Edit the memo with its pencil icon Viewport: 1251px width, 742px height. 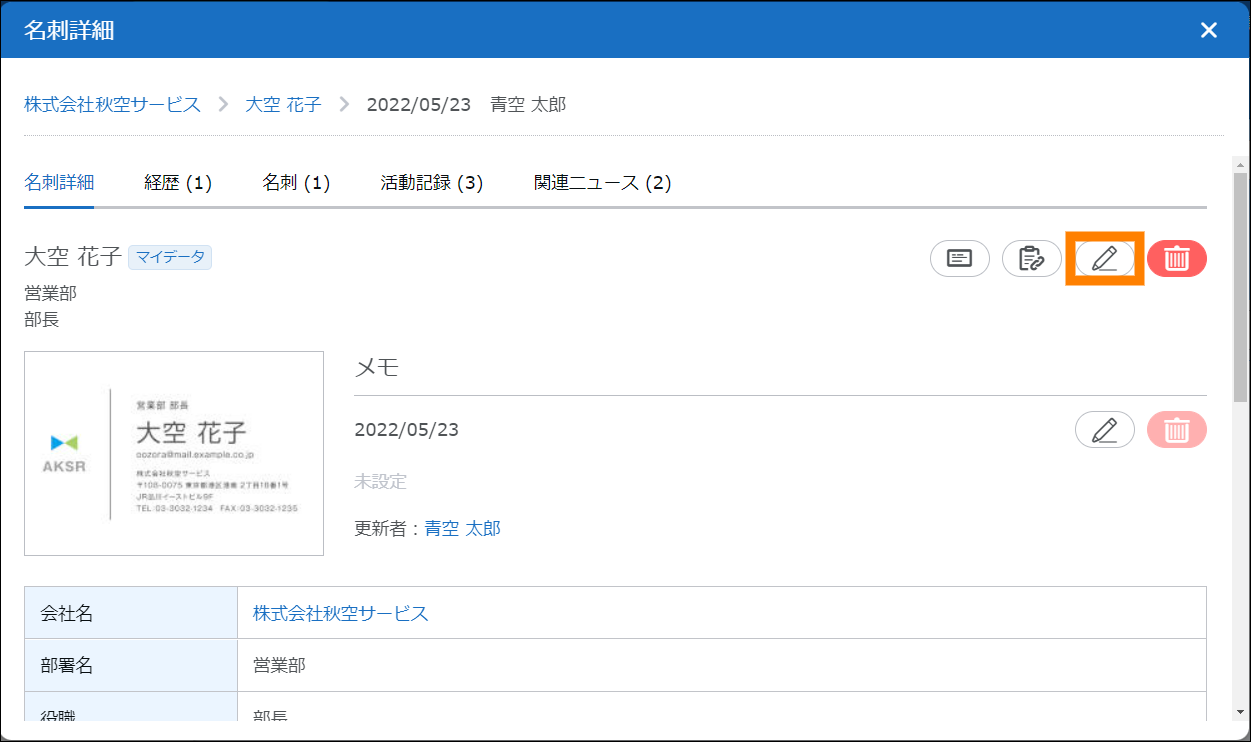[1104, 430]
